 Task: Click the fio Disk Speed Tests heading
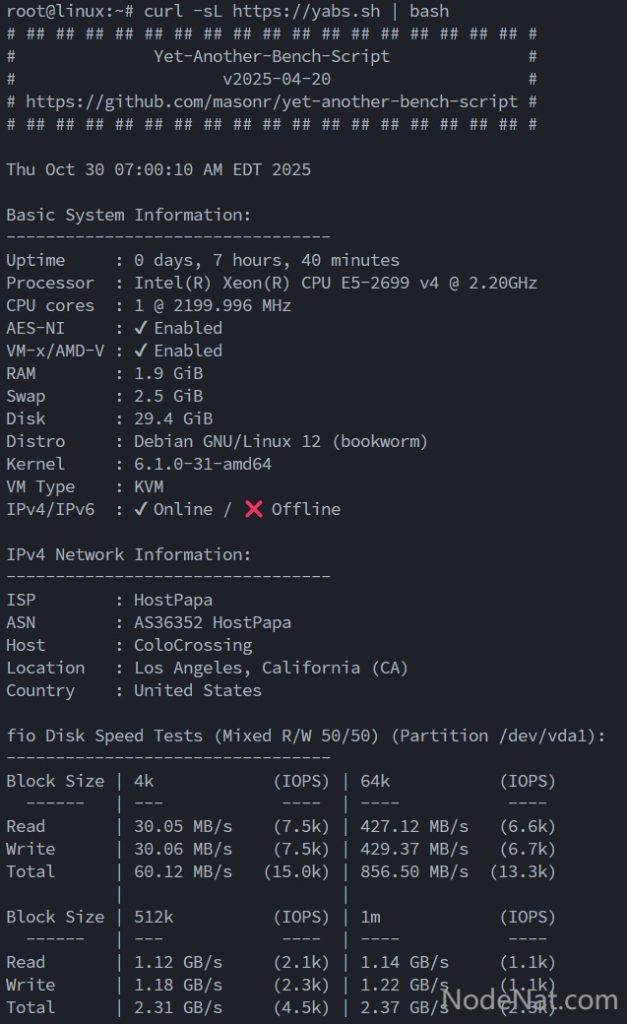(306, 736)
